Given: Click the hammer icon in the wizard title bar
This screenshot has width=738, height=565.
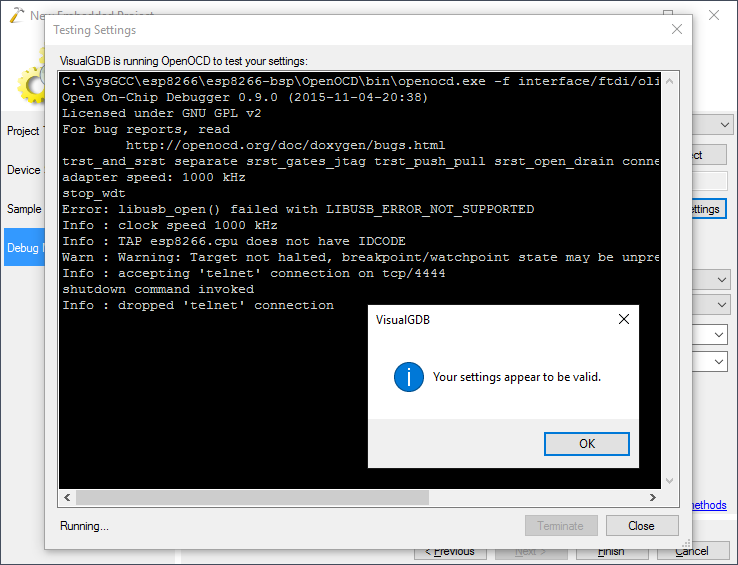Looking at the screenshot, I should [16, 15].
